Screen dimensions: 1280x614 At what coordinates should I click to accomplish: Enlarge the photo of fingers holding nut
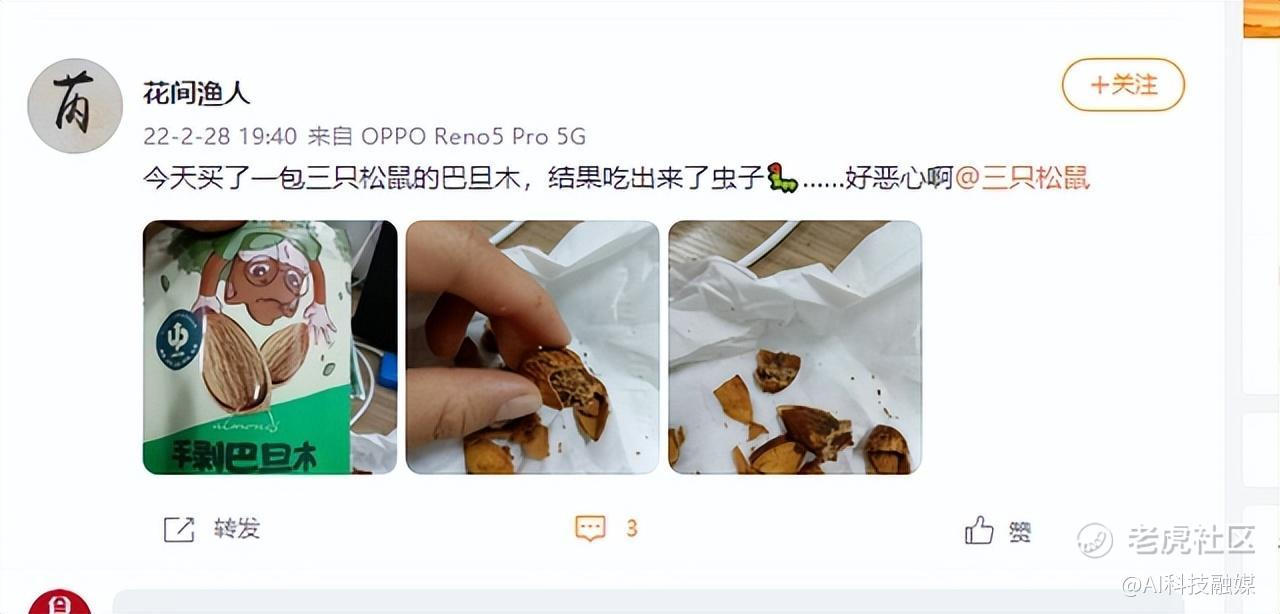(532, 347)
